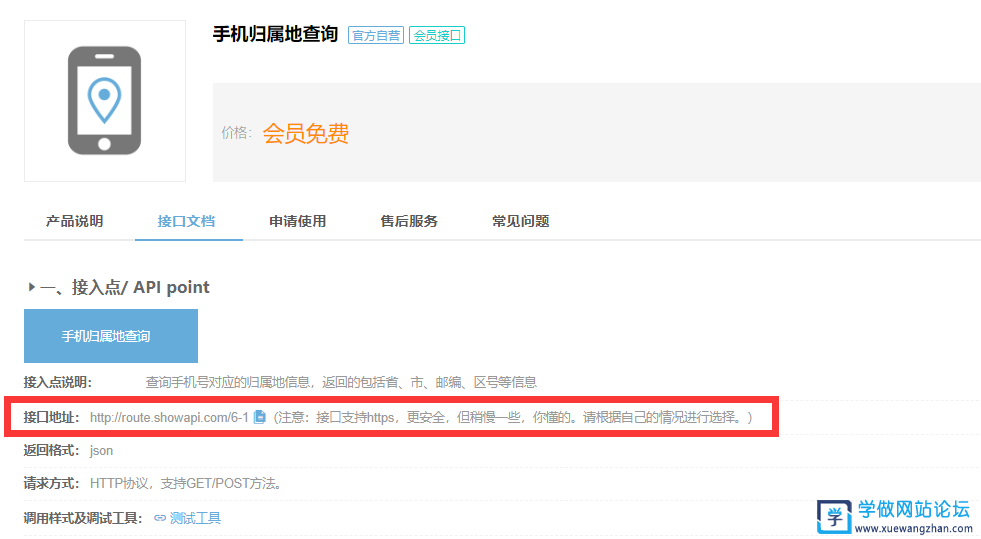Click the blue 手机归属地查询 button

(111, 336)
